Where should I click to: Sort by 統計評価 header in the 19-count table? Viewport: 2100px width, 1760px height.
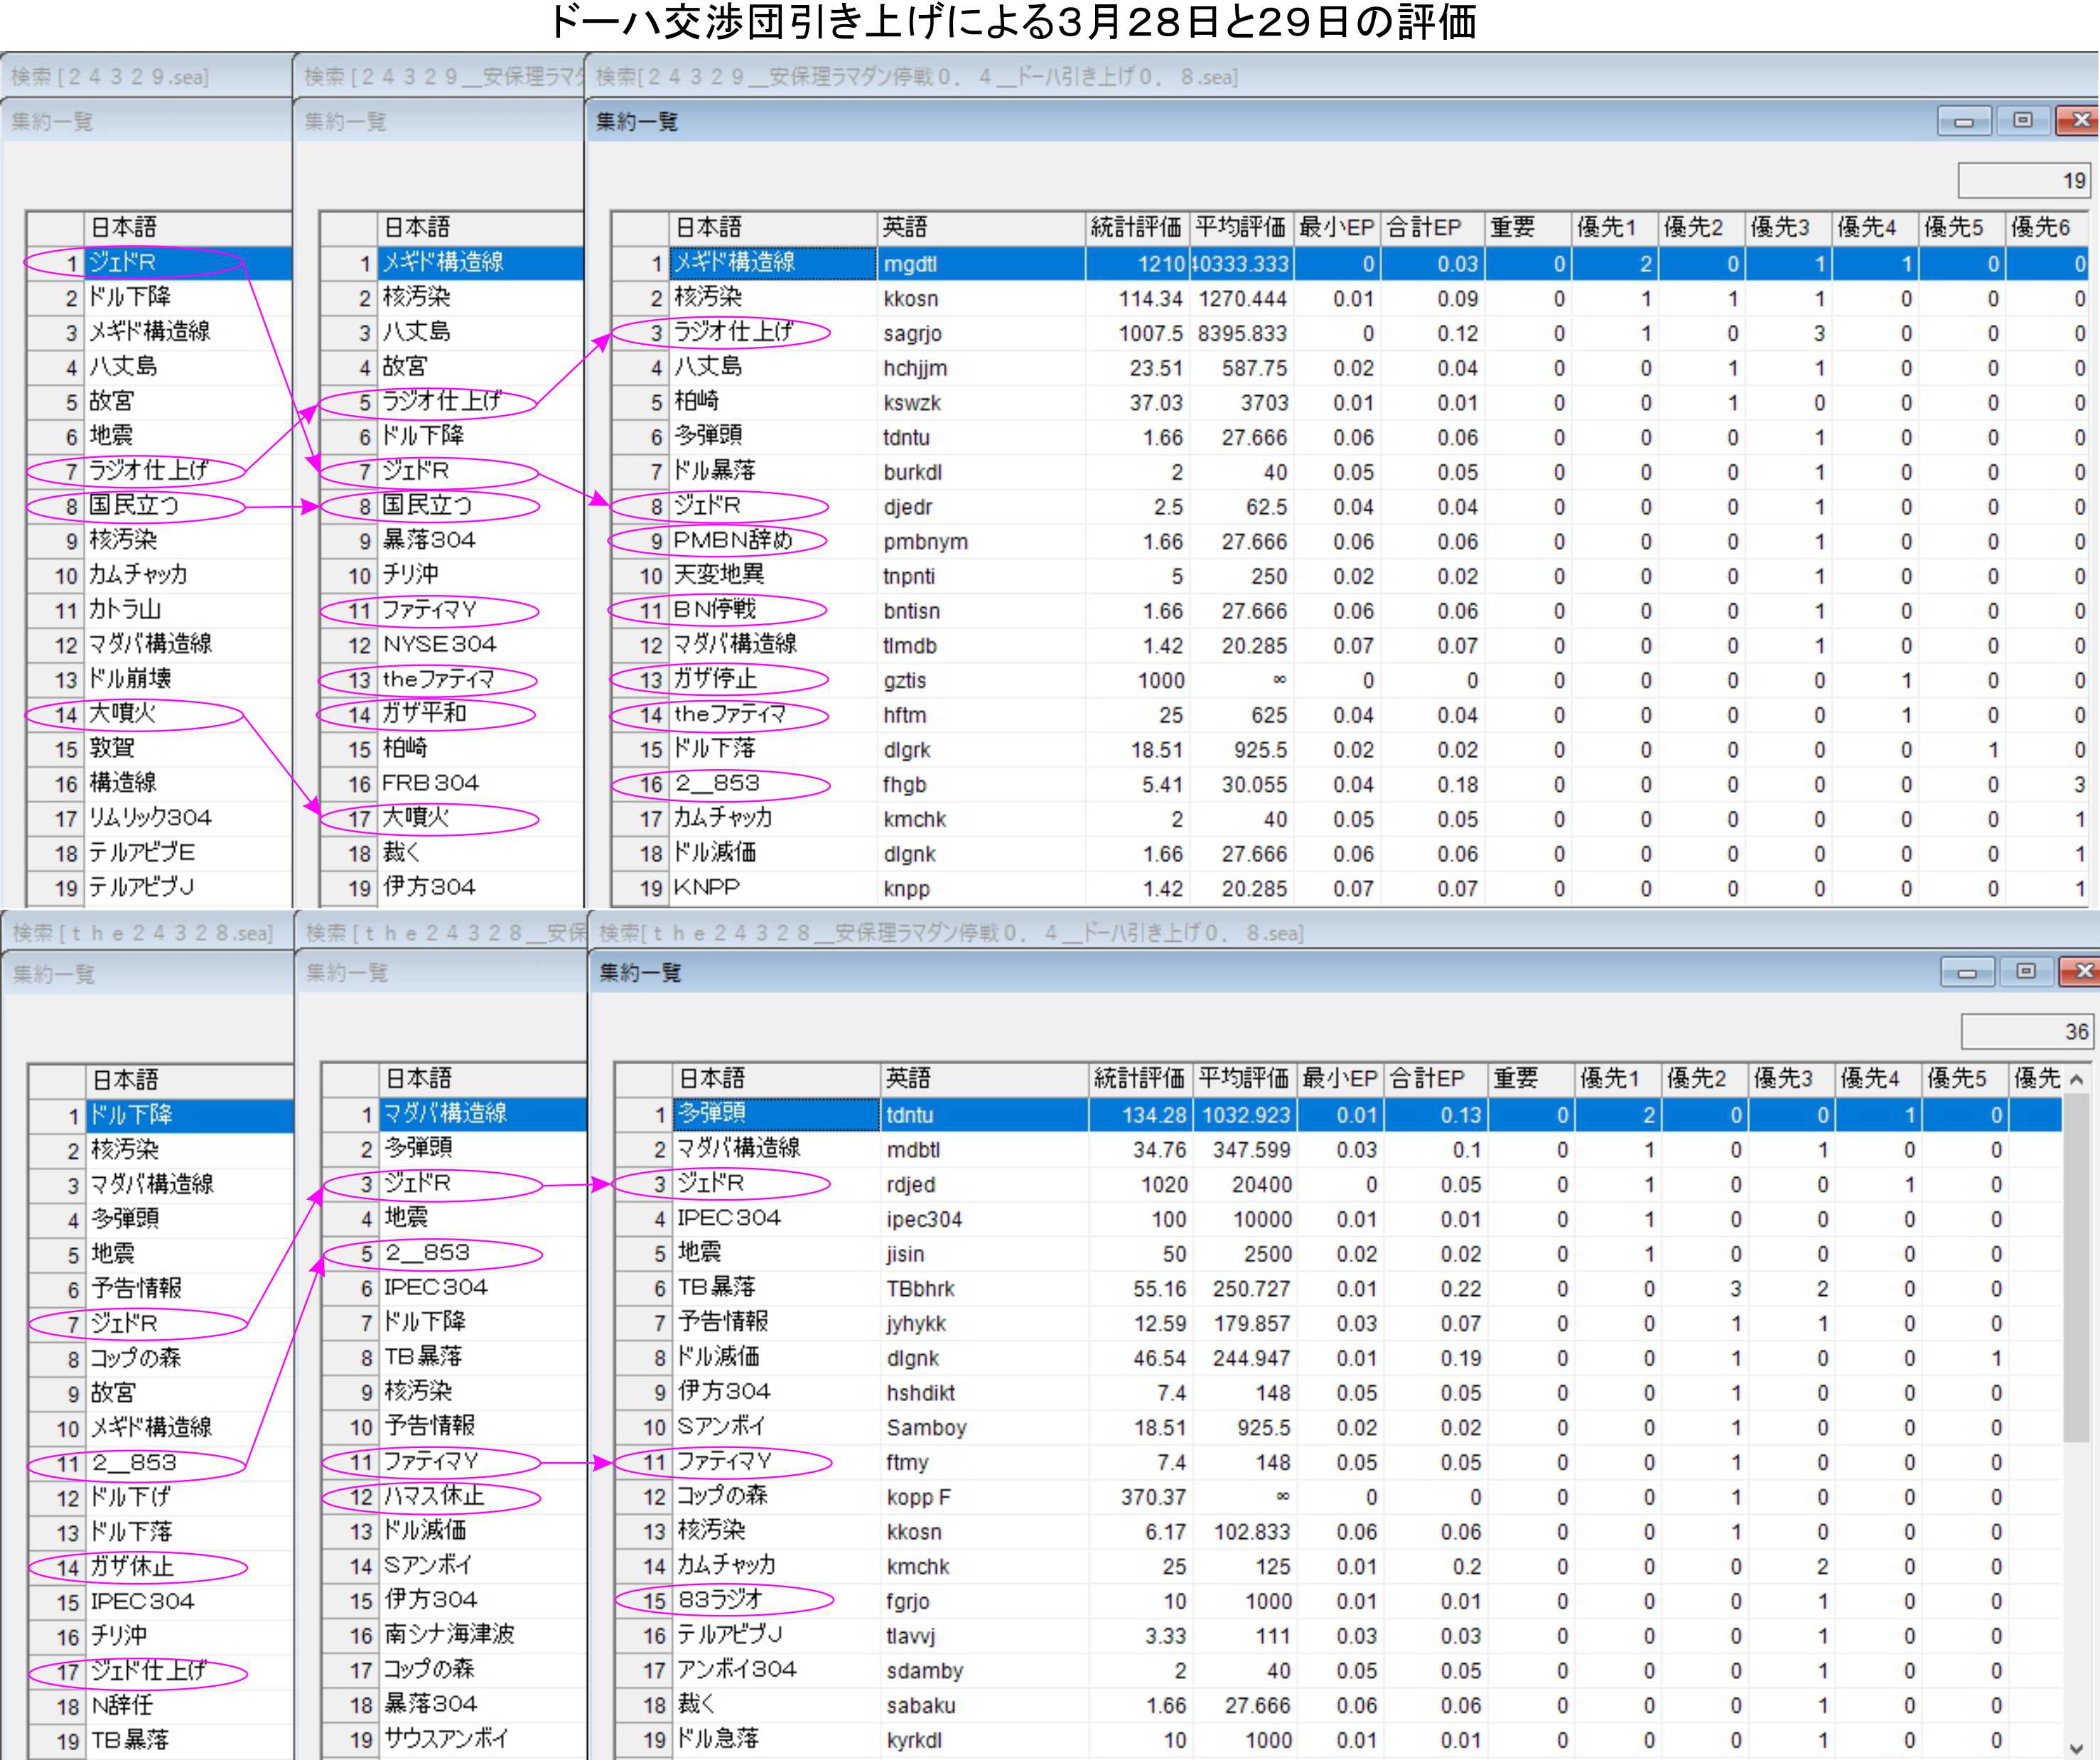tap(1136, 228)
